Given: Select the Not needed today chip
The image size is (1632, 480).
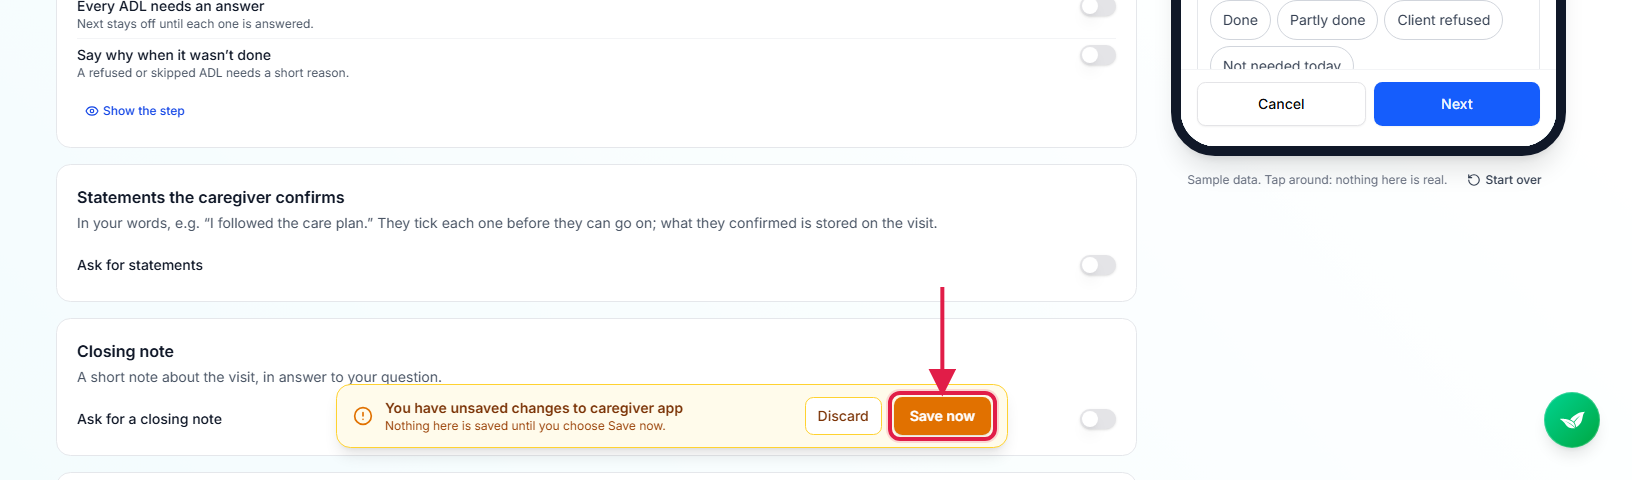Looking at the screenshot, I should (1282, 61).
